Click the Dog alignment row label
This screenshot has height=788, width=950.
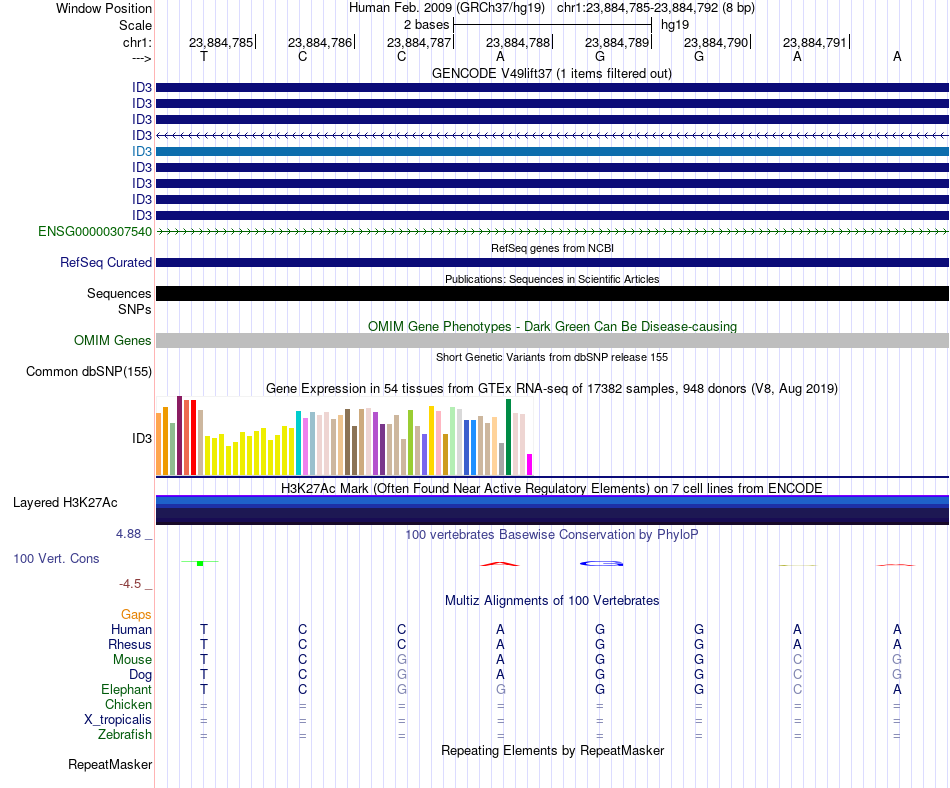[x=140, y=674]
